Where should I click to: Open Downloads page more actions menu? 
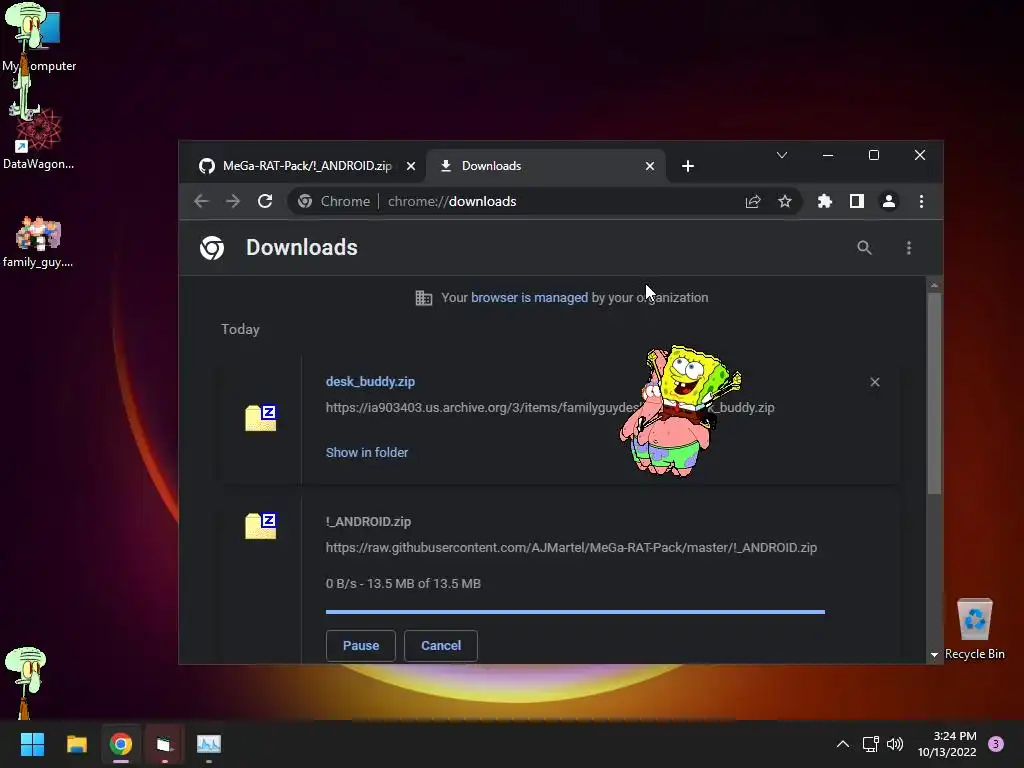point(908,248)
